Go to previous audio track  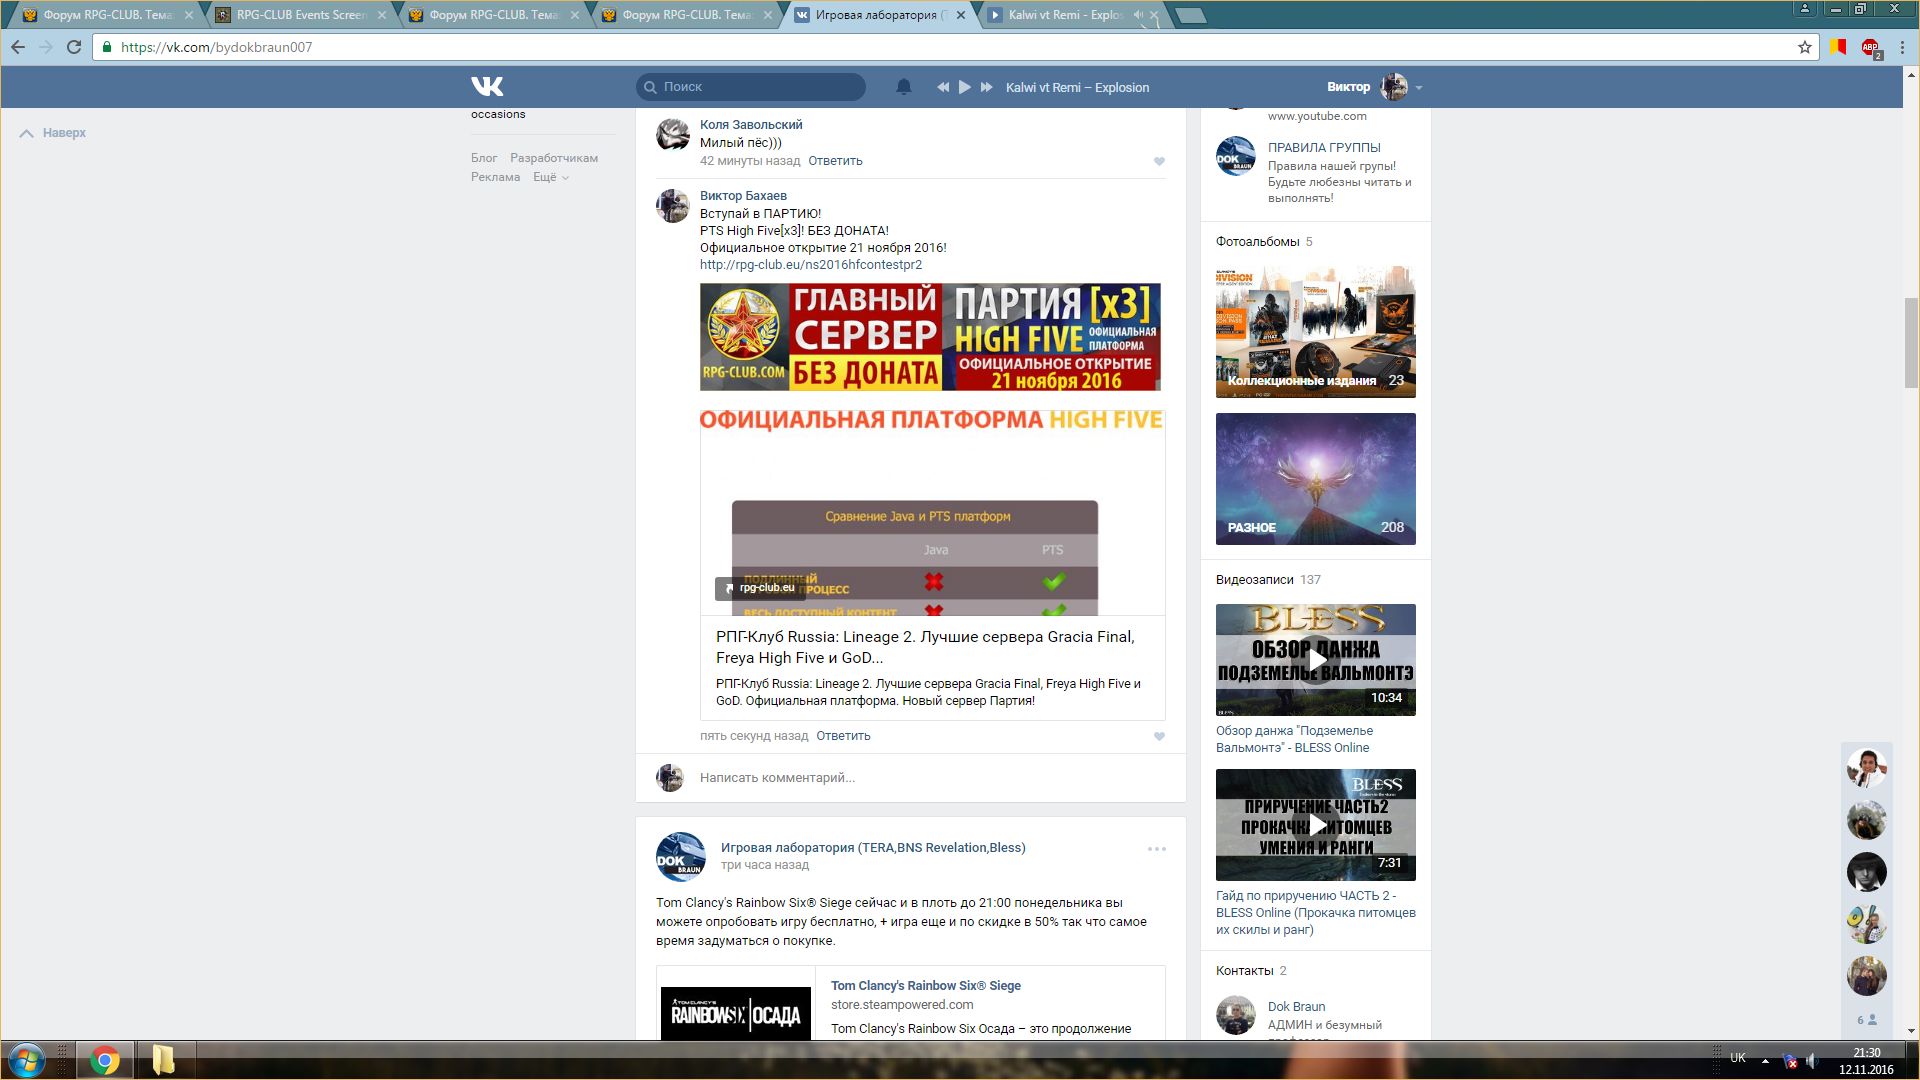[942, 87]
